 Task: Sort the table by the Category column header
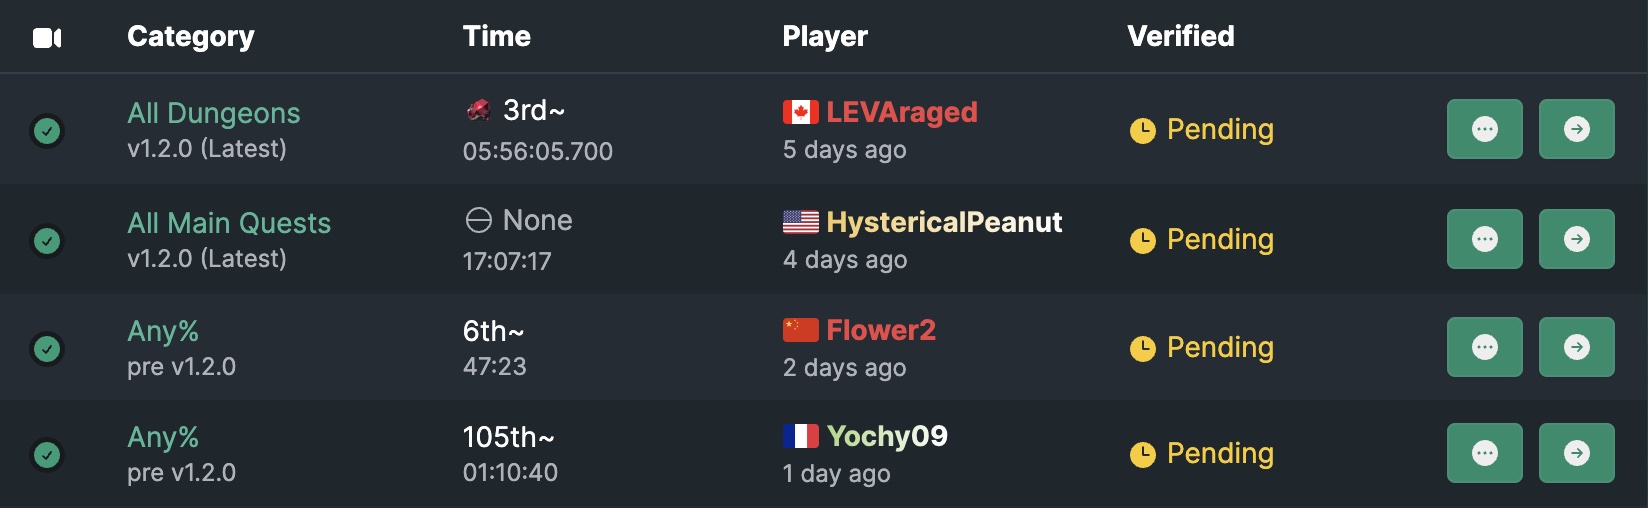coord(191,37)
